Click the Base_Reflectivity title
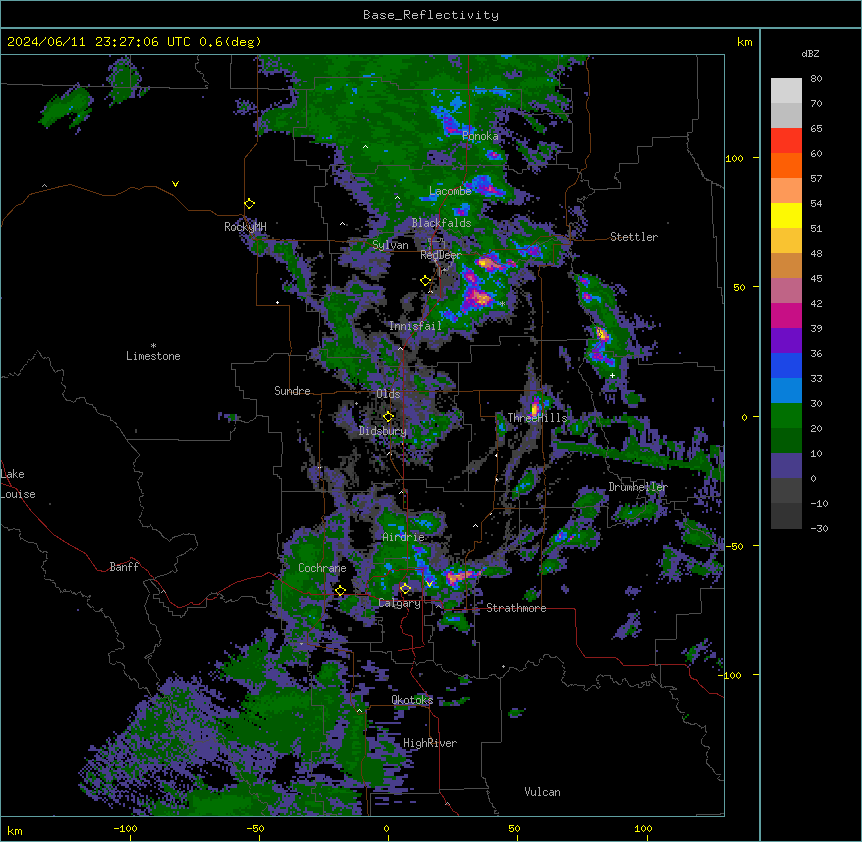 click(x=431, y=15)
